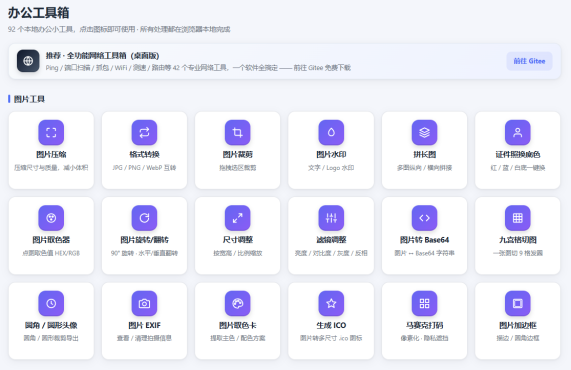Click the 亮度 / 对比度 / 灰度 / 反相 description
The image size is (571, 370).
point(331,253)
